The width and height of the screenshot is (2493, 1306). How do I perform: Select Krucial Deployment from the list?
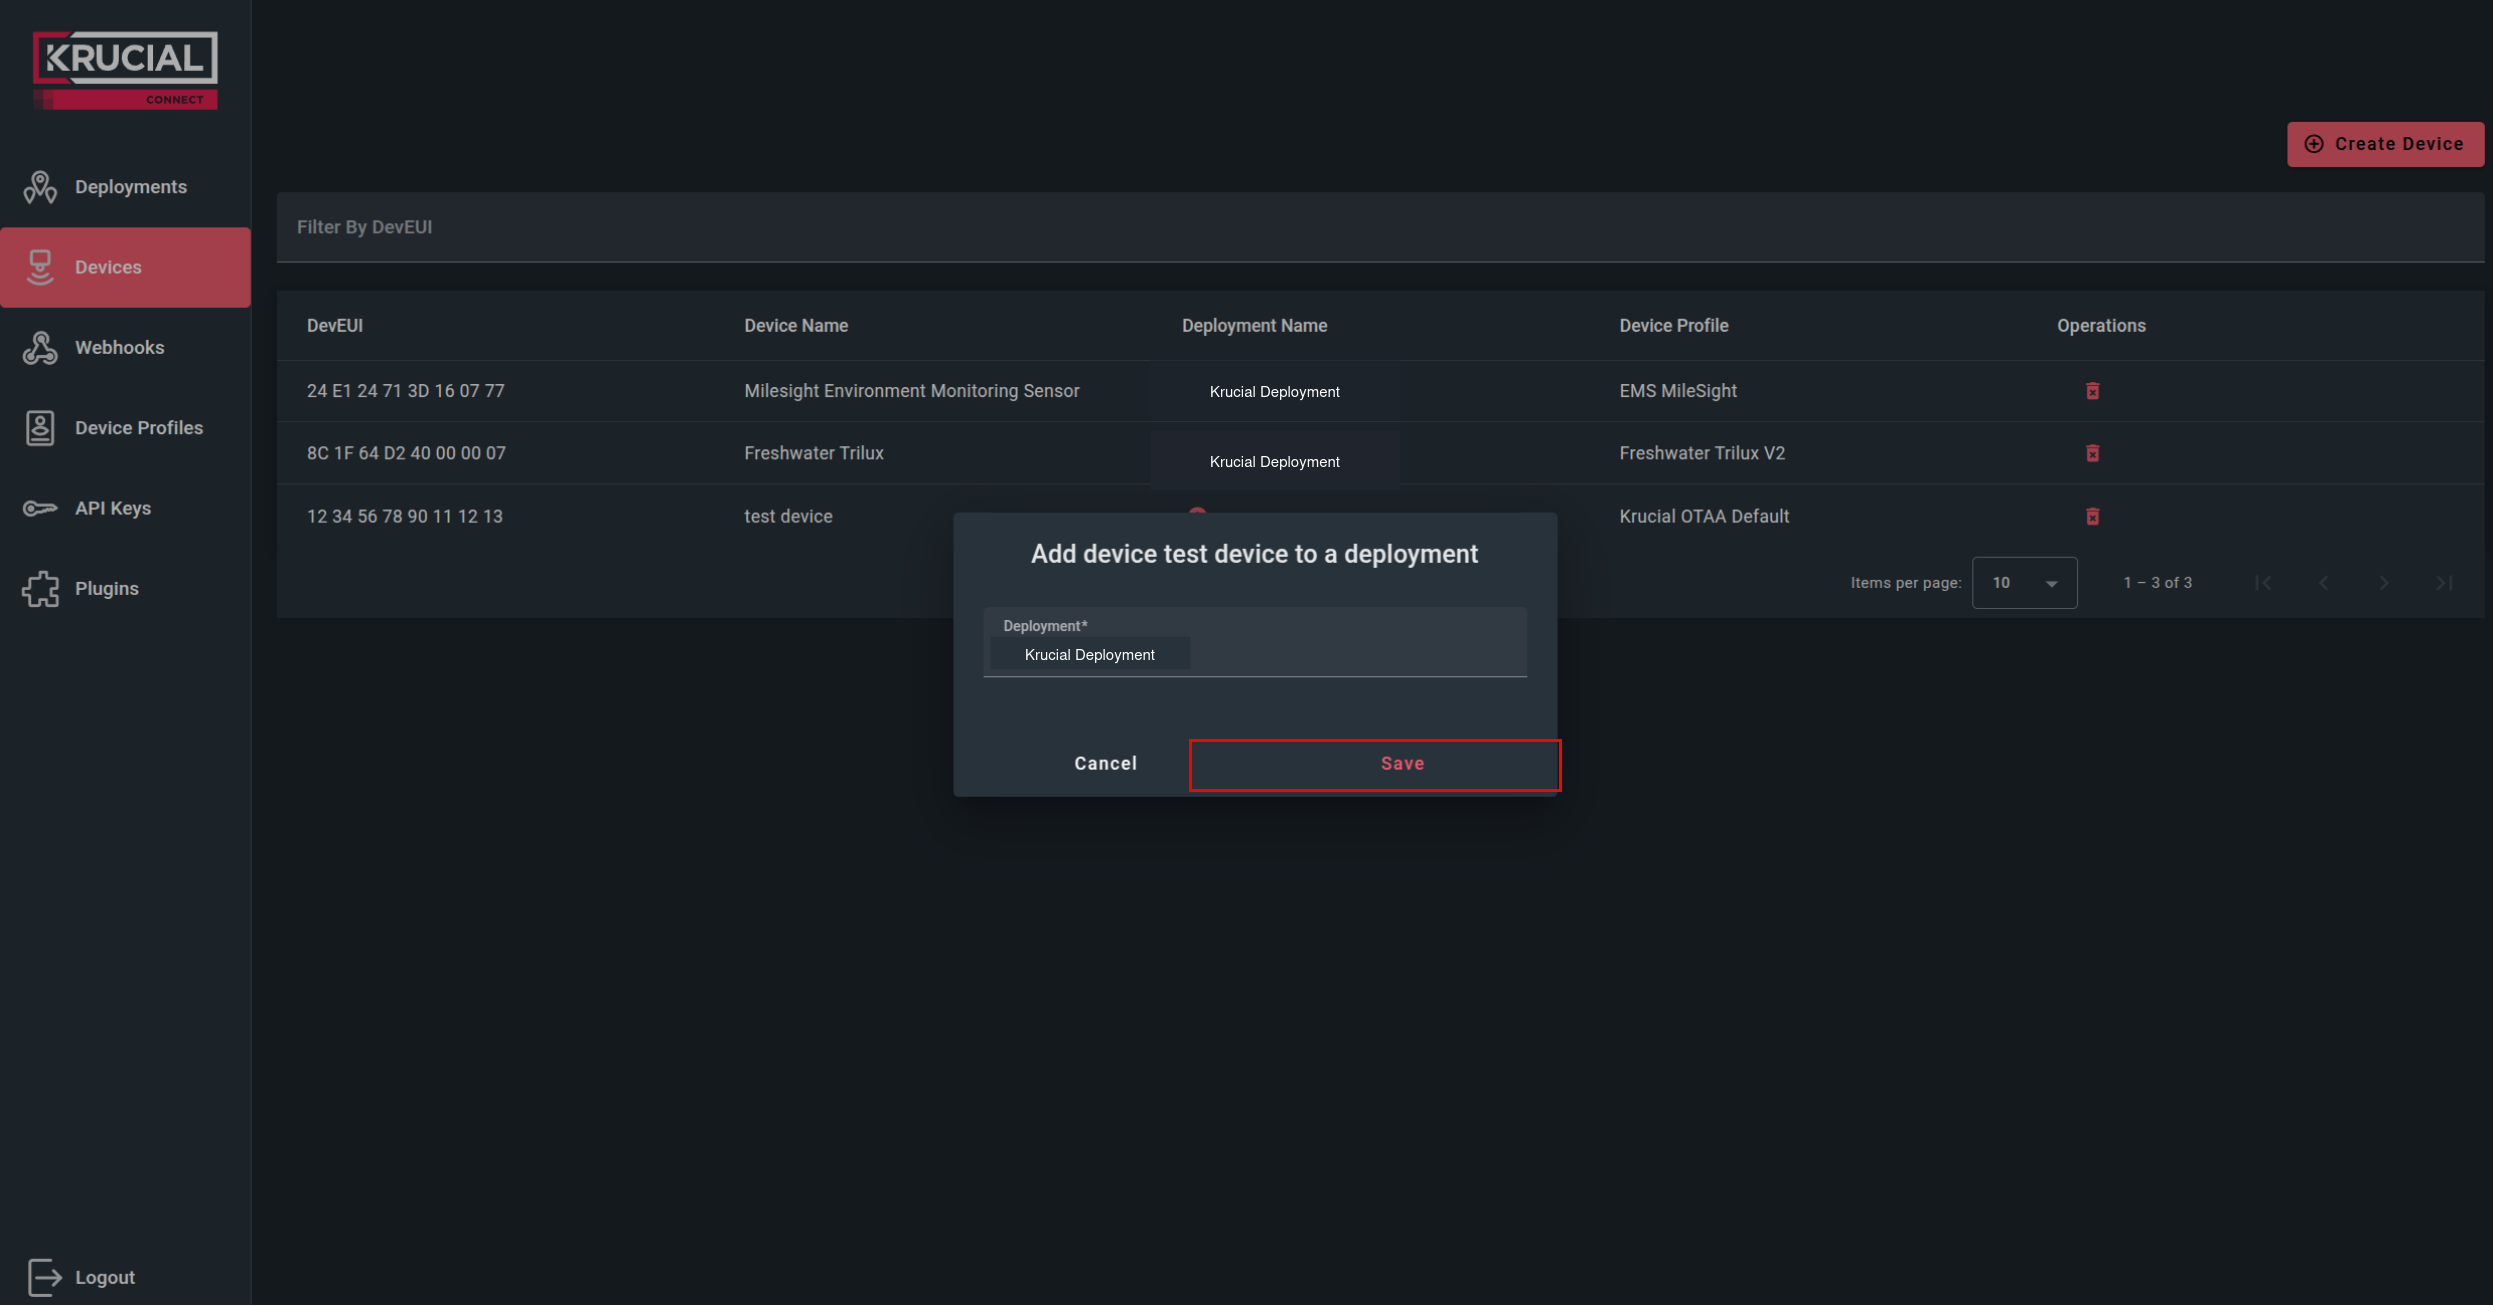pyautogui.click(x=1089, y=654)
